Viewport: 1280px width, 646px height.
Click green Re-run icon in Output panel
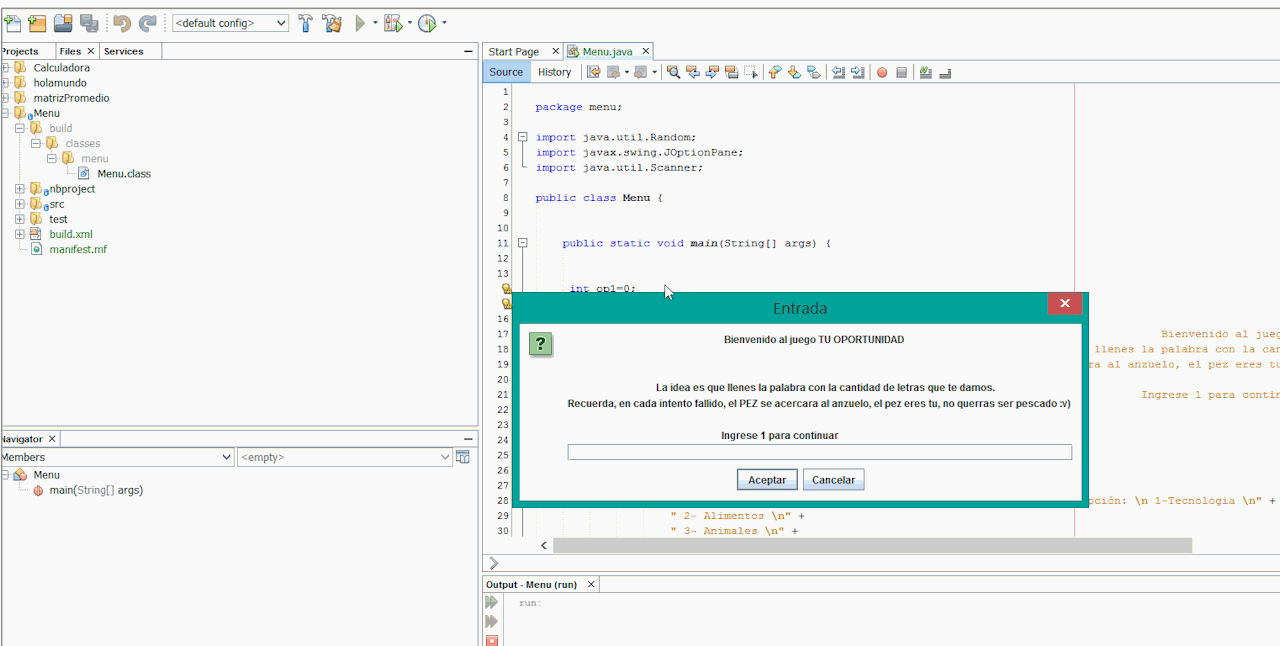pos(491,602)
